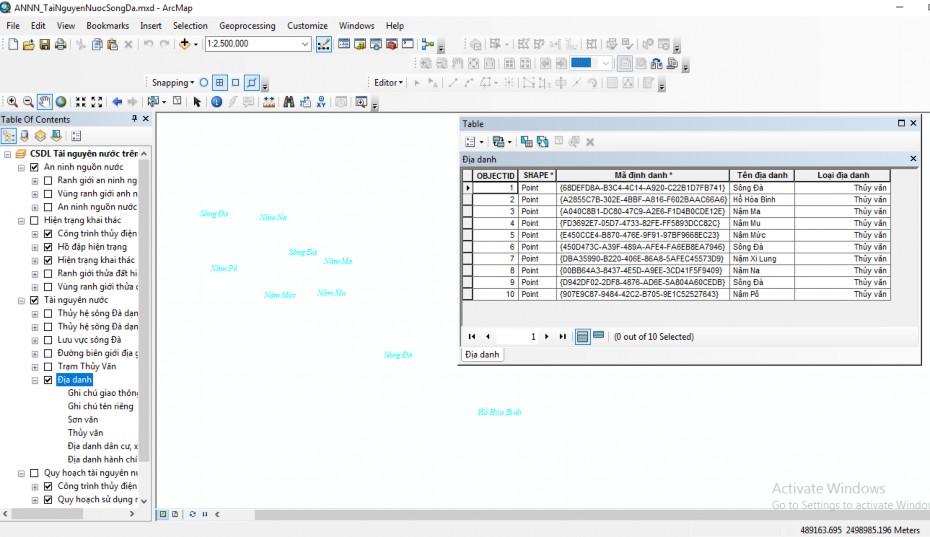930x537 pixels.
Task: Activate the Pan hand tool
Action: point(45,102)
